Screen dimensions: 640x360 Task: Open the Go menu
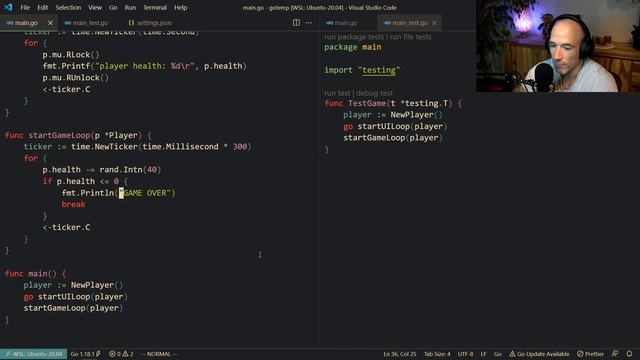click(x=113, y=7)
